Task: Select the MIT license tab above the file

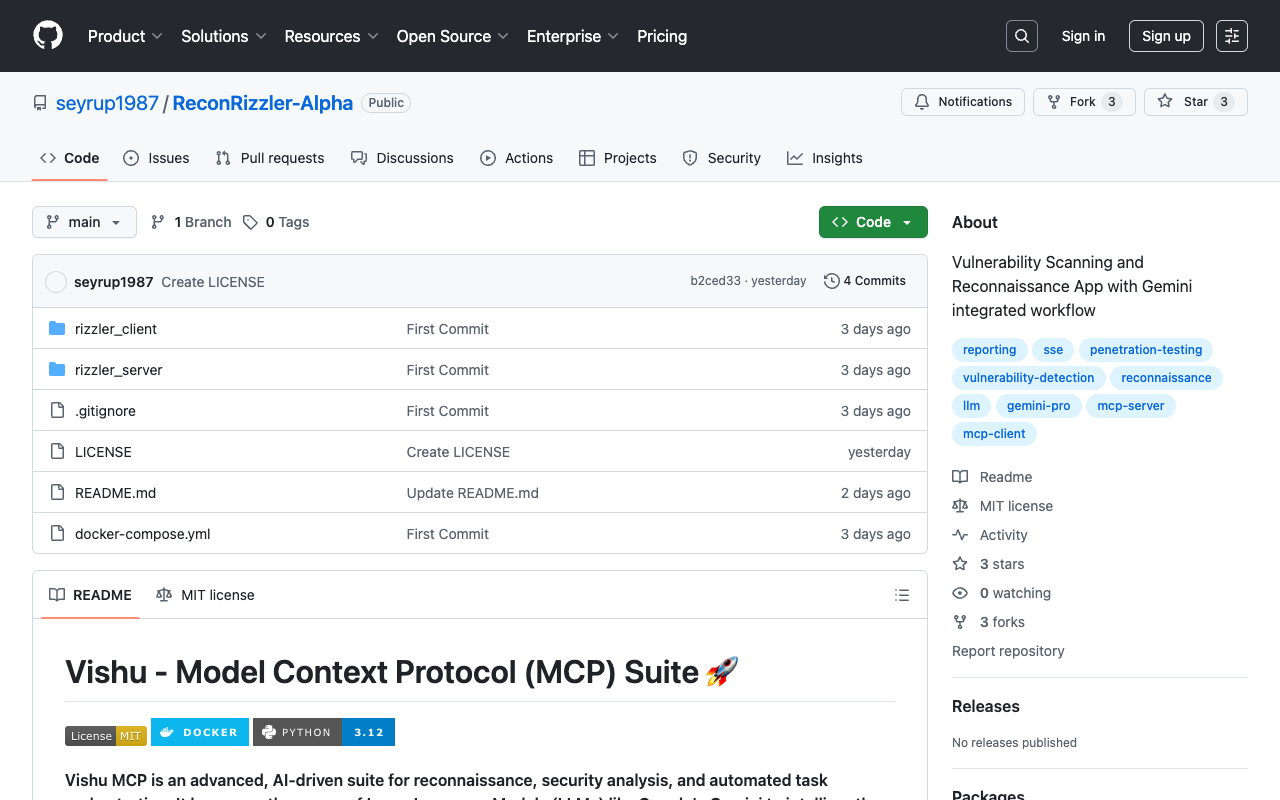Action: point(205,595)
